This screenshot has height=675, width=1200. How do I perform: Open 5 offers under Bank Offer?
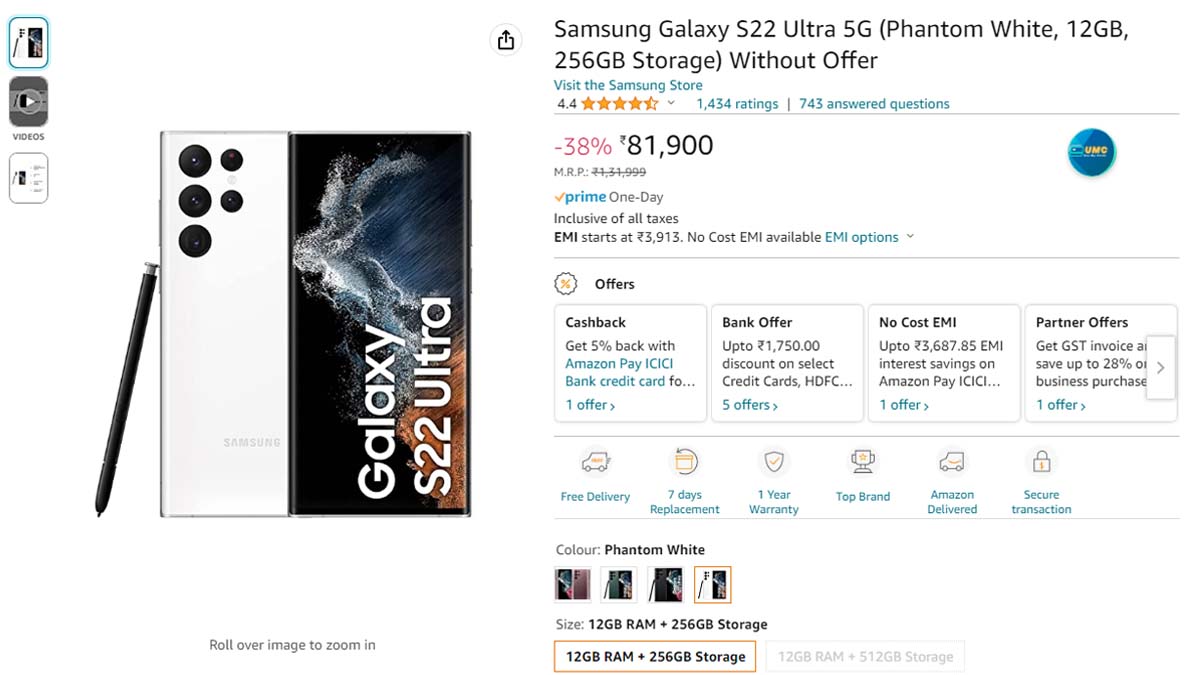750,405
